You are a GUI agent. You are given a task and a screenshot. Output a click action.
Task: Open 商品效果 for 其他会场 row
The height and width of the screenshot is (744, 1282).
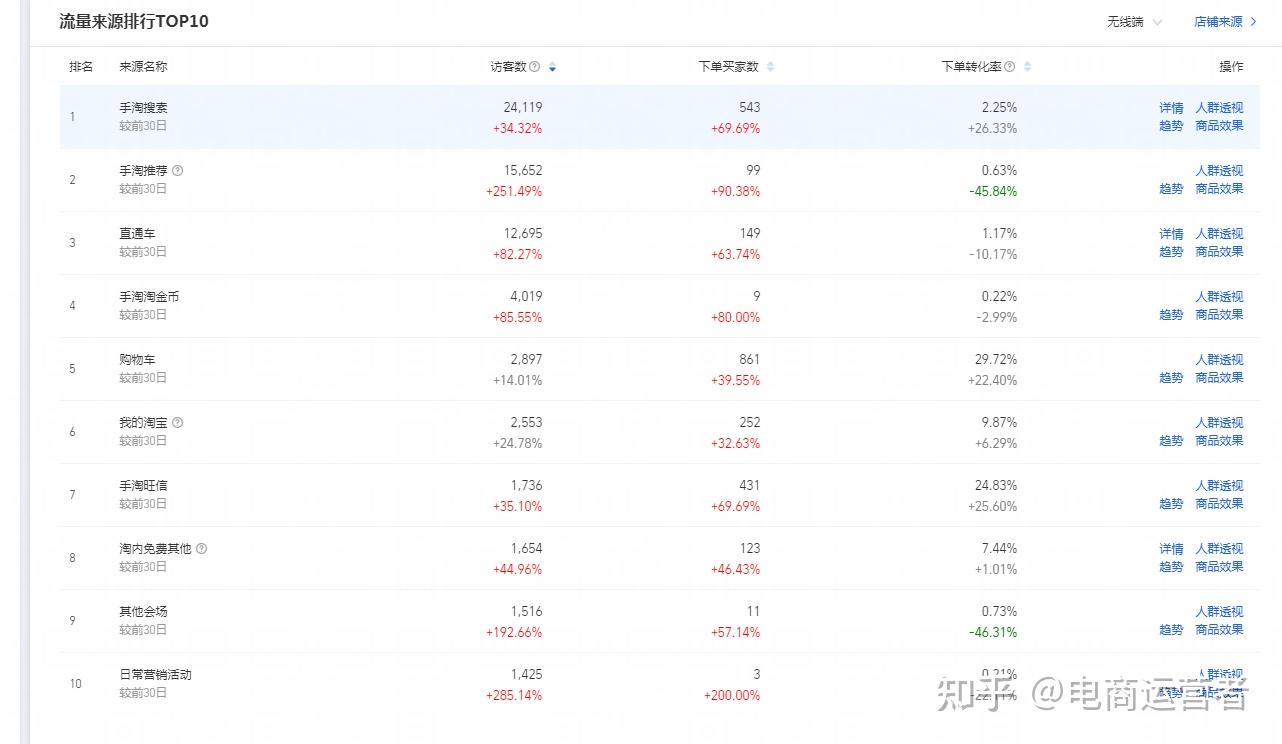1219,630
